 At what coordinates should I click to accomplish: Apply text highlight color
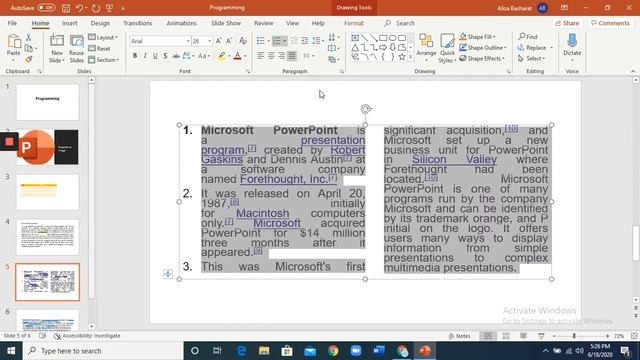pos(222,56)
